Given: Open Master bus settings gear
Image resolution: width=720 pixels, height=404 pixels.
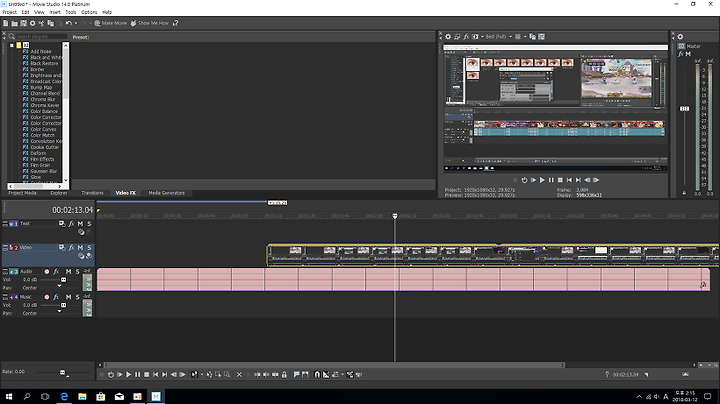Looking at the screenshot, I should [680, 37].
